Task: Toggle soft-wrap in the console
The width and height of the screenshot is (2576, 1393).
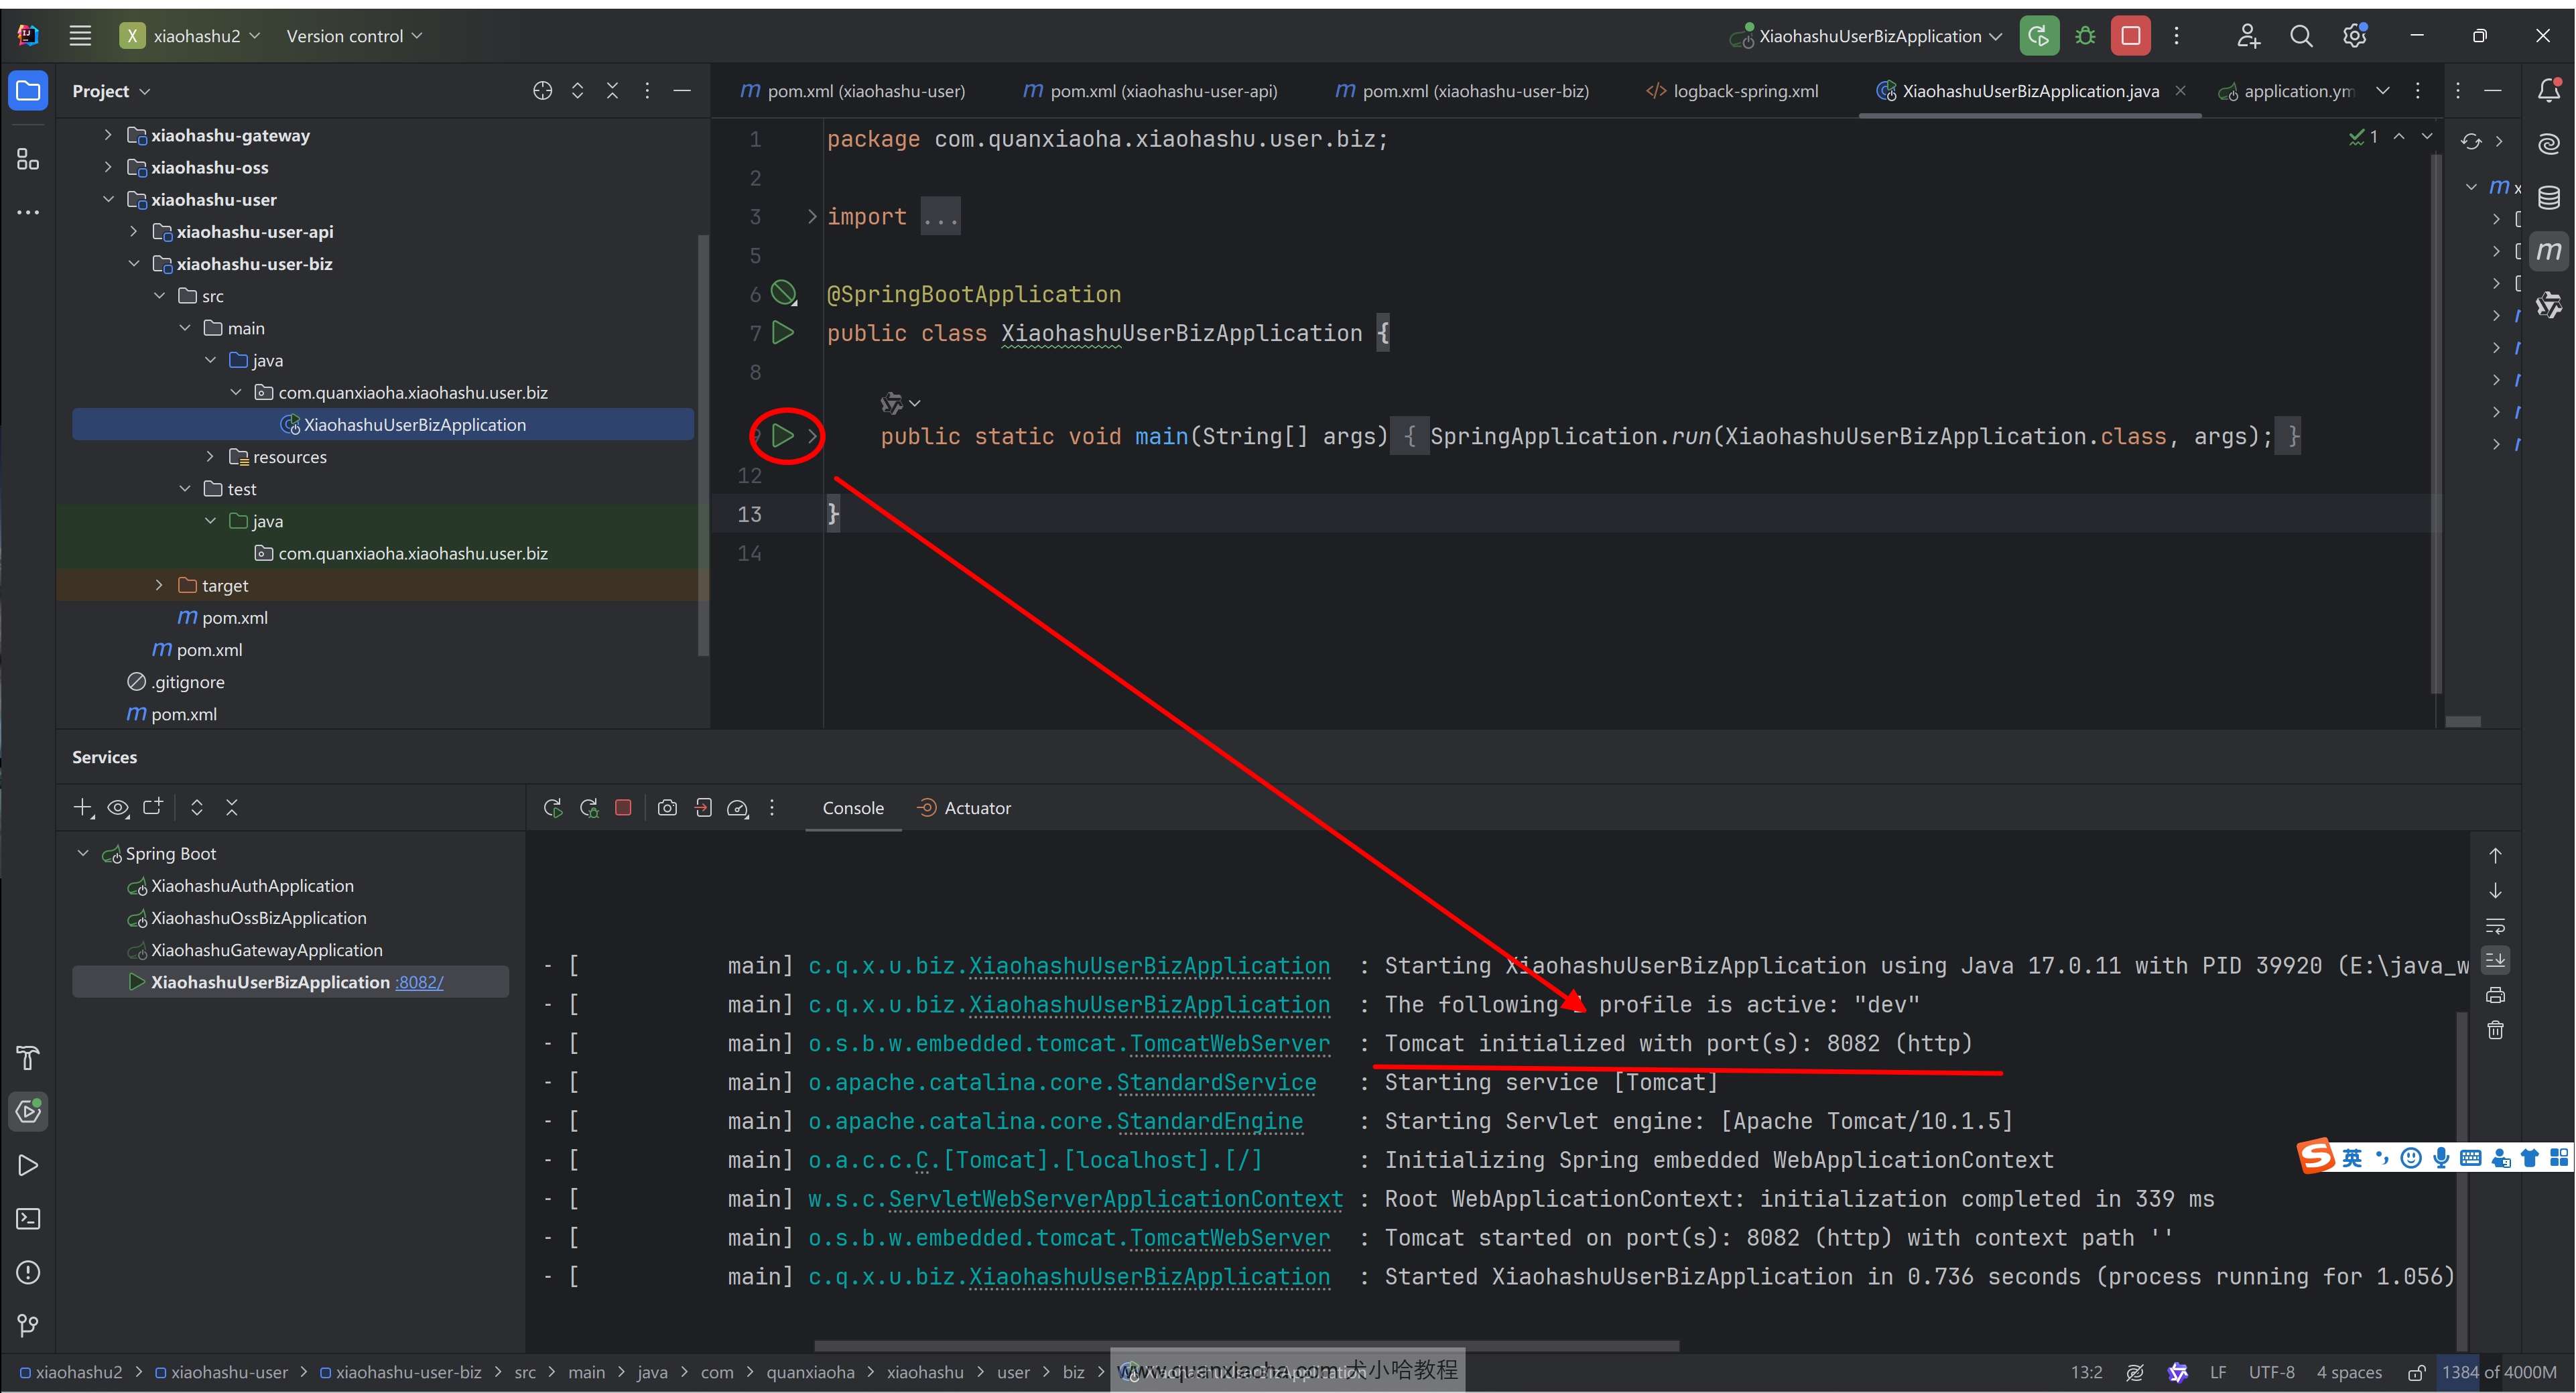Action: point(2495,925)
